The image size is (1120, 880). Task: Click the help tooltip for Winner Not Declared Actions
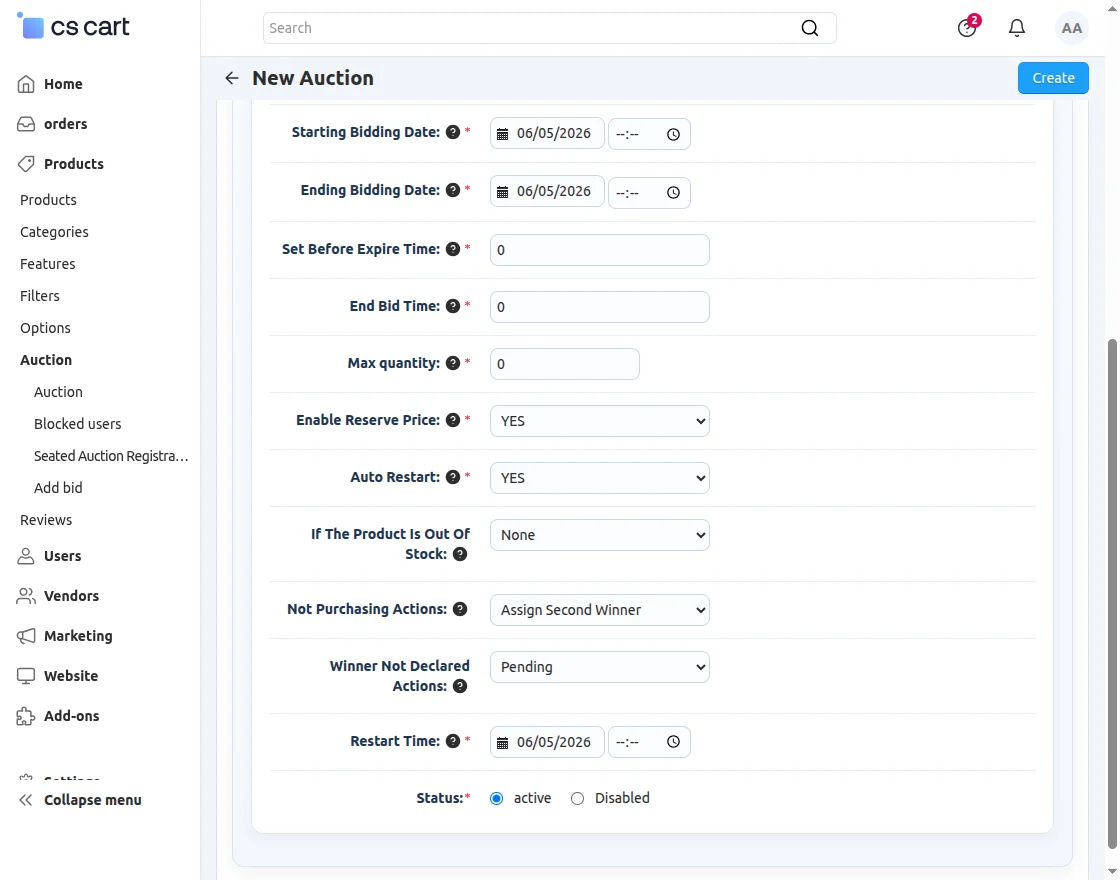460,686
